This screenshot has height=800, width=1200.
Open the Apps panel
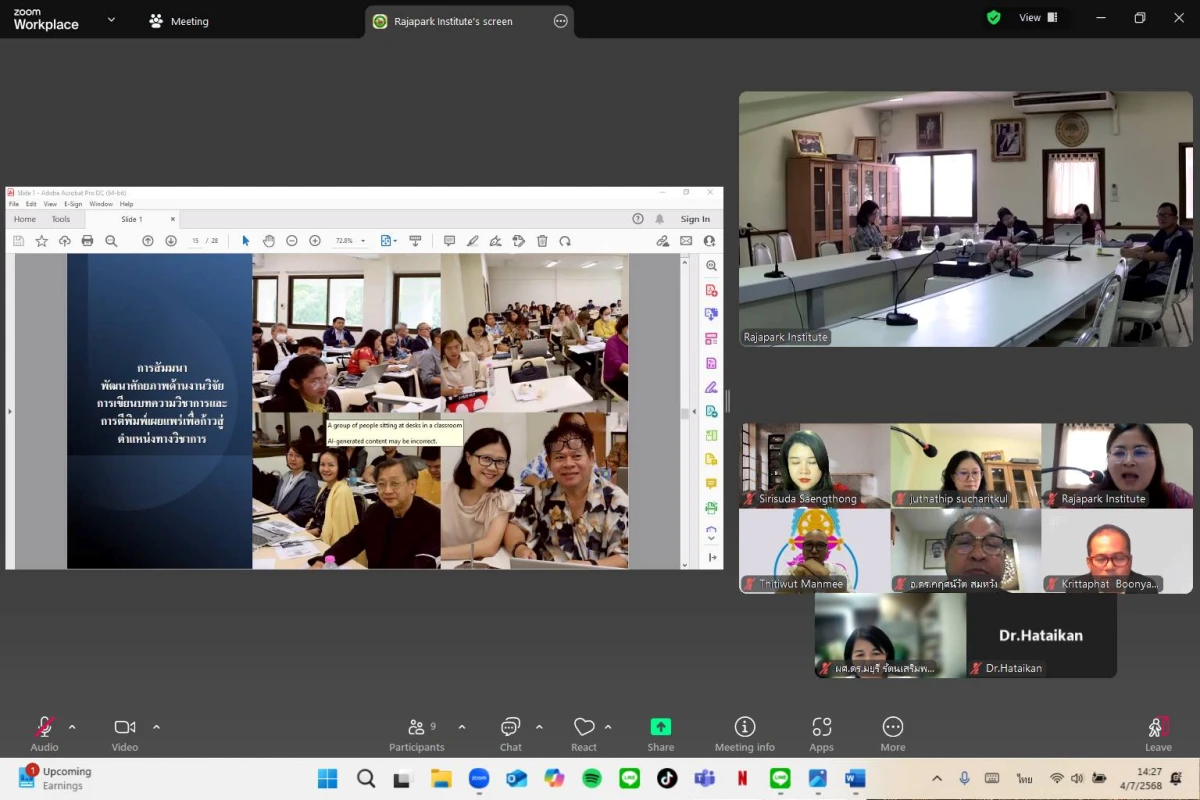[821, 733]
